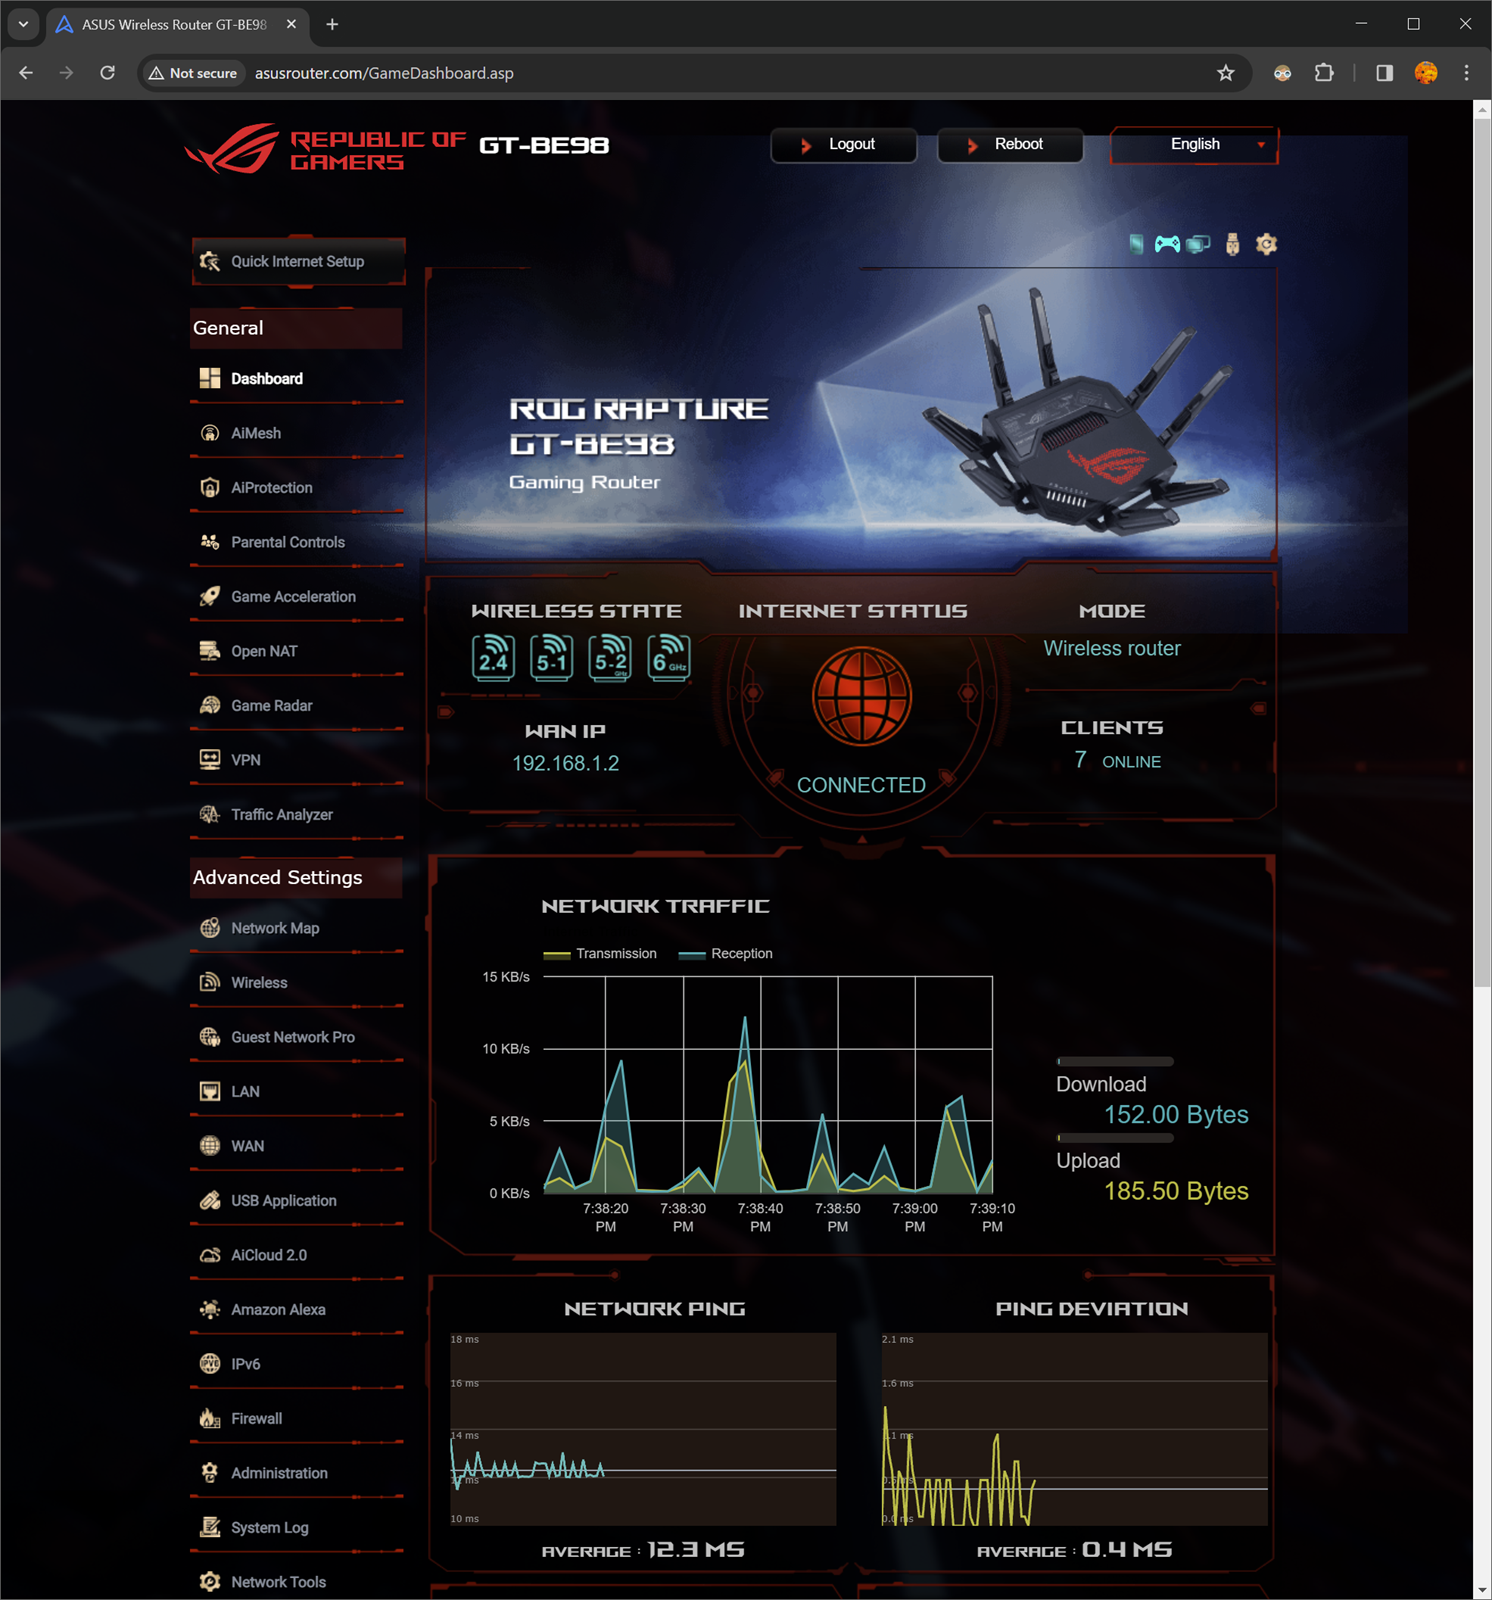This screenshot has height=1600, width=1492.
Task: Click the WAN IP address 192.168.1.2
Action: [x=566, y=764]
